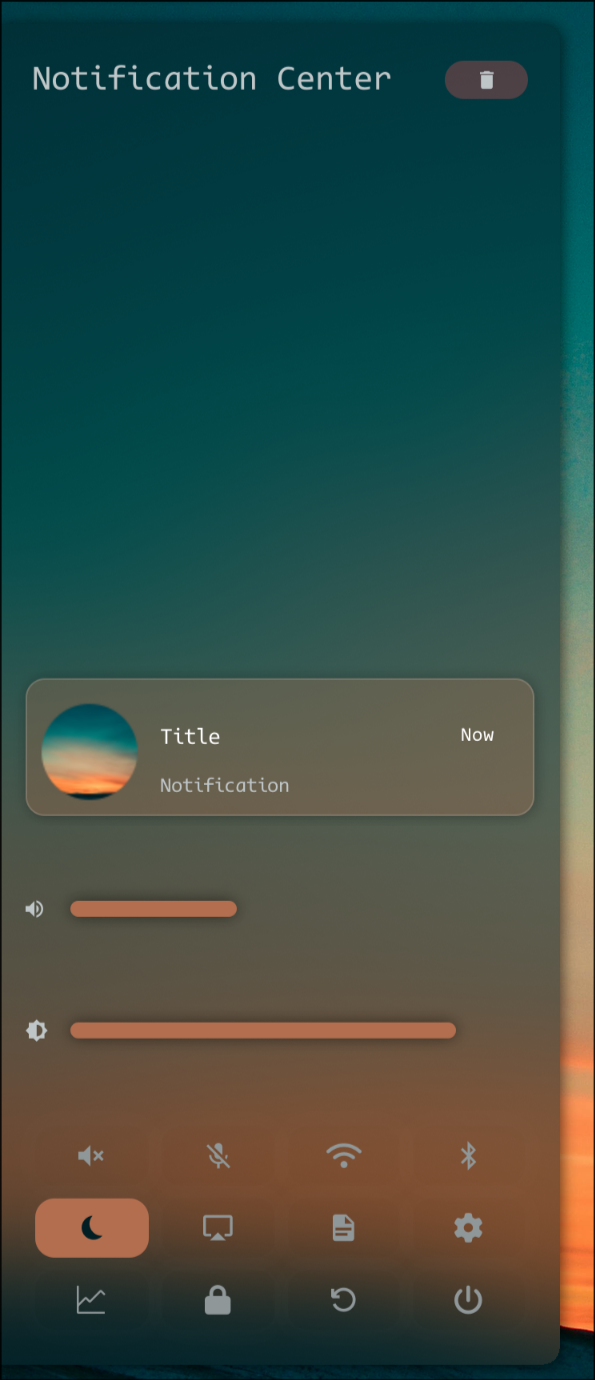The image size is (595, 1380).
Task: Click the circular sunset notification thumbnail
Action: click(x=89, y=751)
